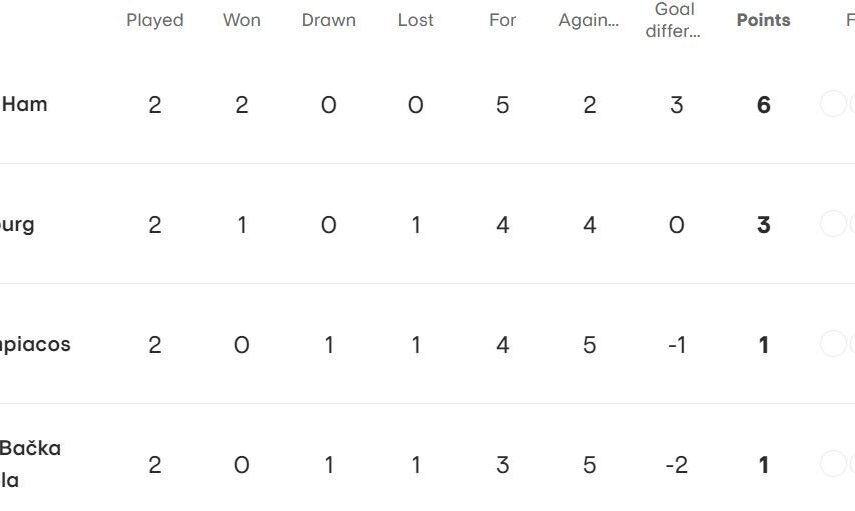Click the form circle in Olympiacos row

[833, 344]
